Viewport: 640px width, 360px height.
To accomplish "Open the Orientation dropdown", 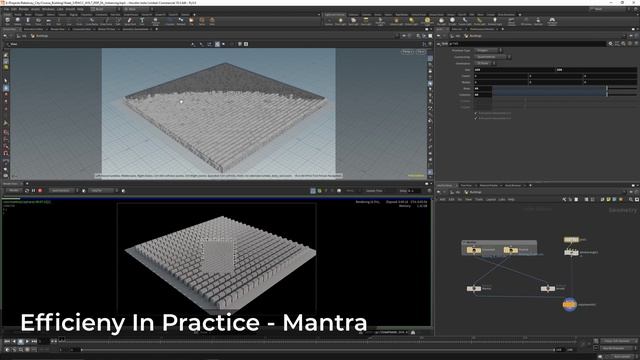I will tap(485, 63).
